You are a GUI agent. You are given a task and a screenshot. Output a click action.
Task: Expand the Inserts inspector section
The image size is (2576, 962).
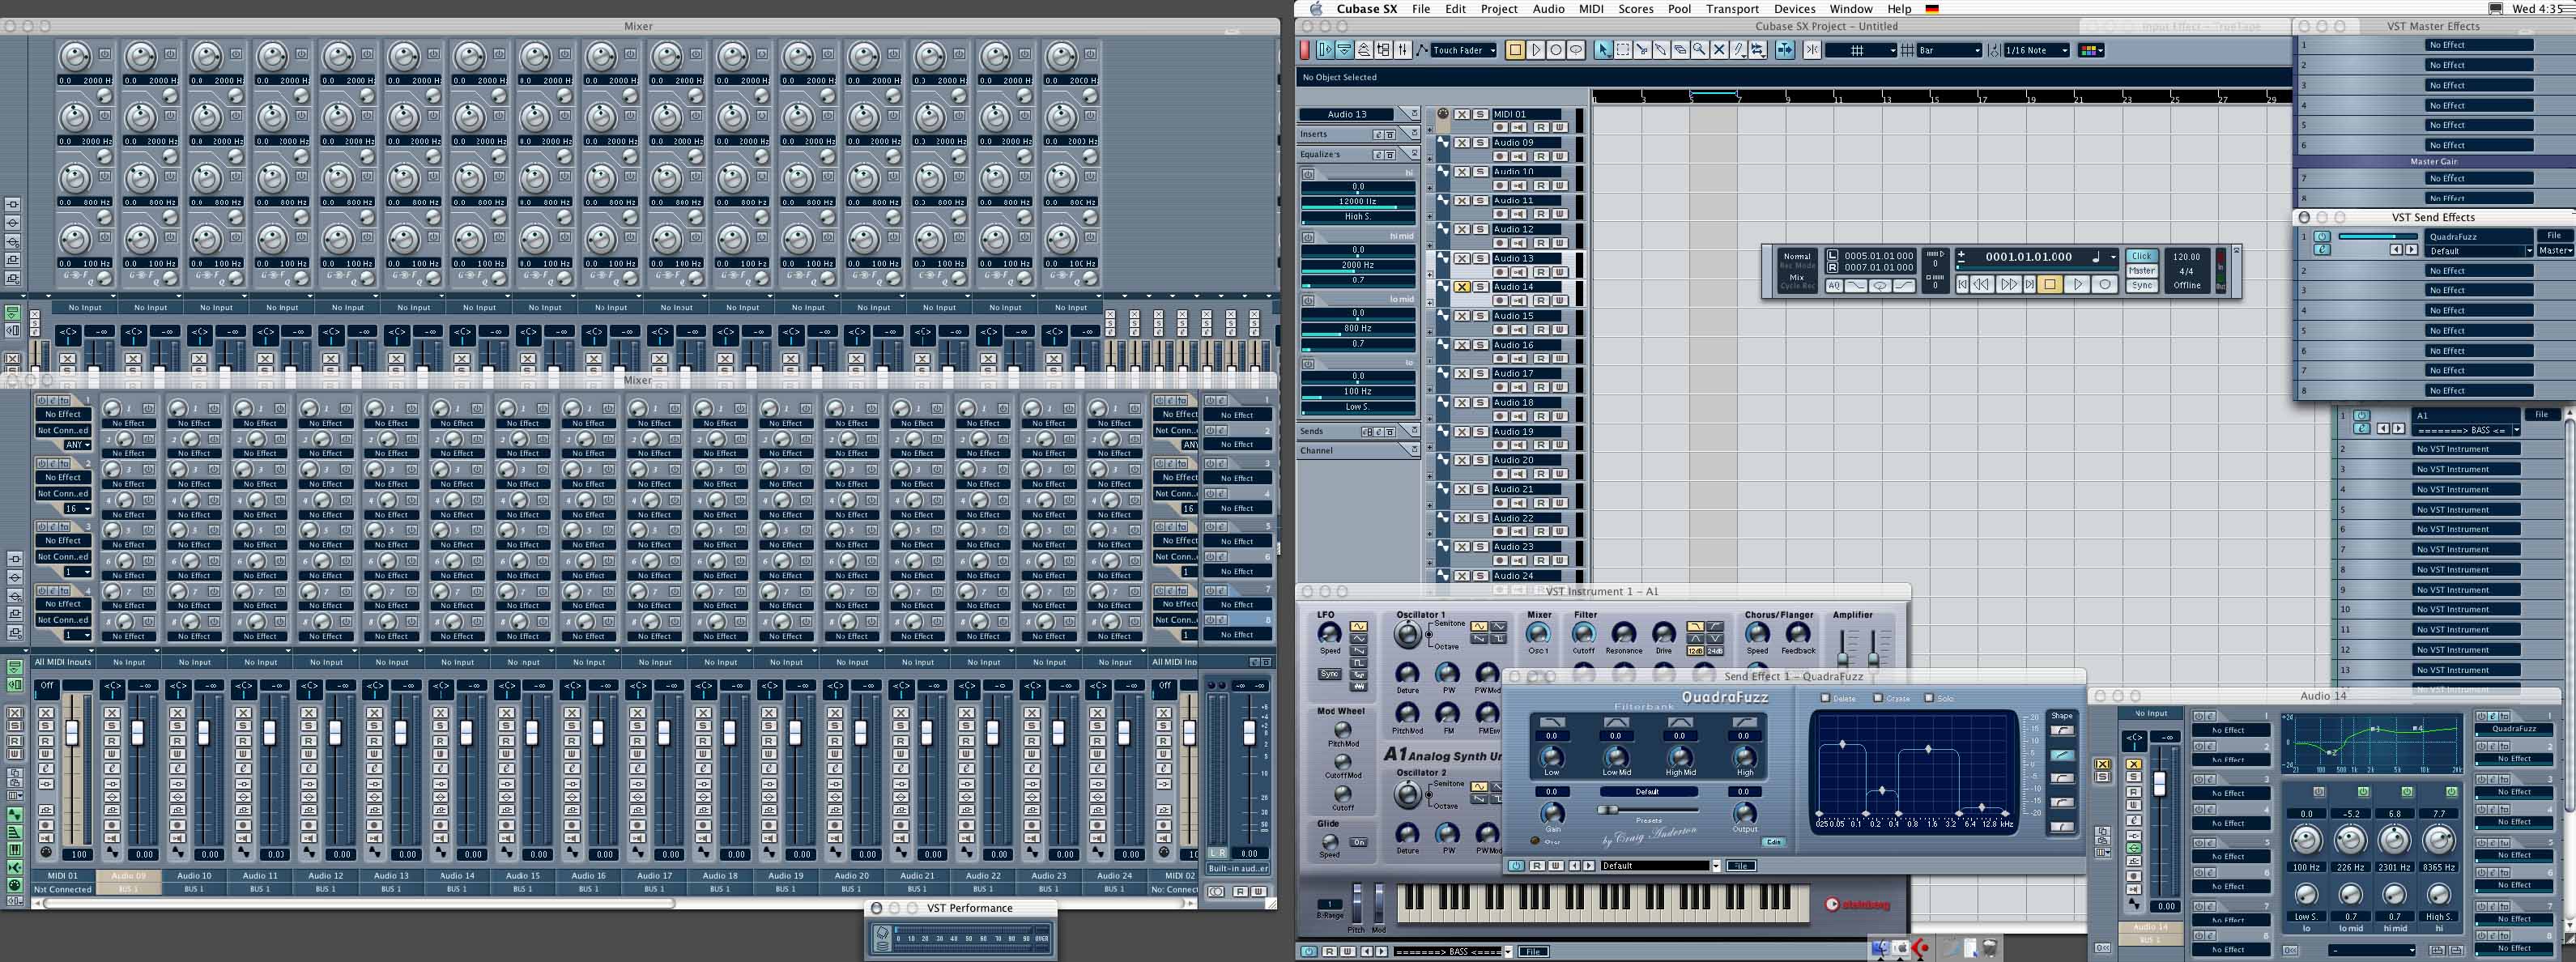[x=1414, y=133]
